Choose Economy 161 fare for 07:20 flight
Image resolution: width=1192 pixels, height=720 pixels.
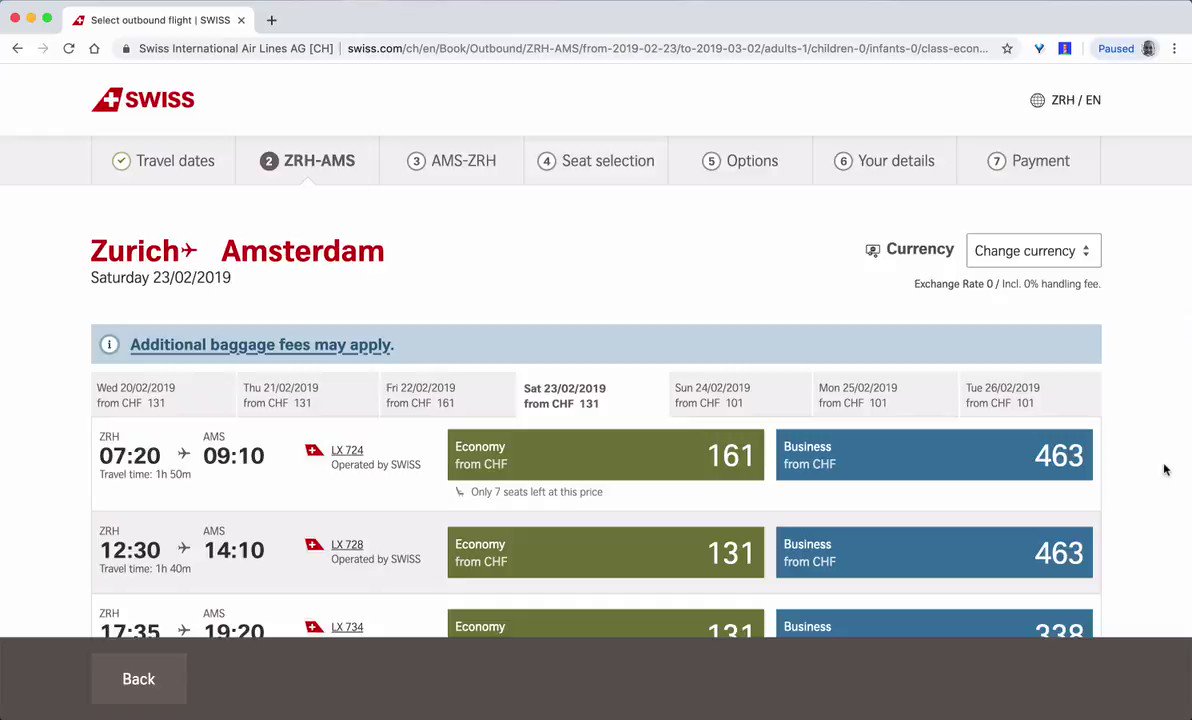coord(606,455)
